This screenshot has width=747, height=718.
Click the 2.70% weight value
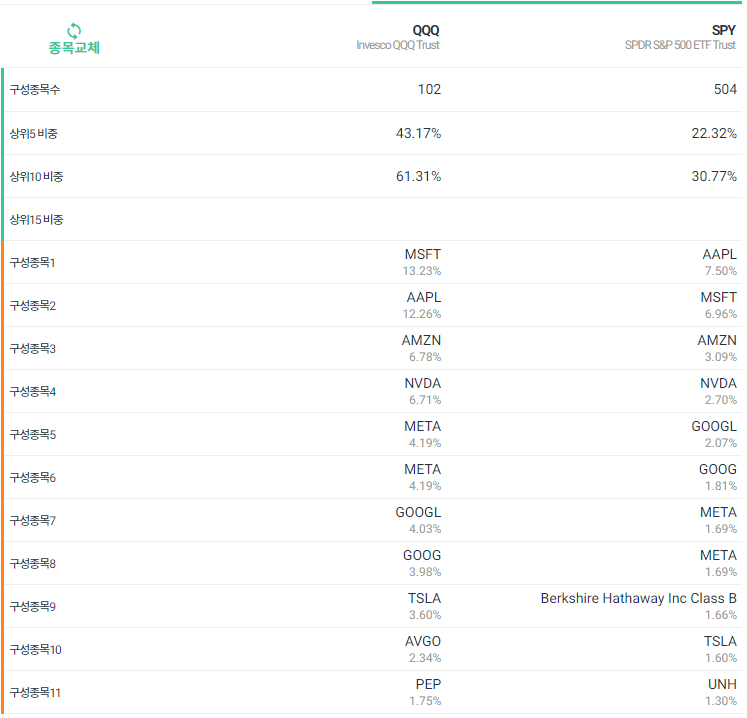(721, 400)
